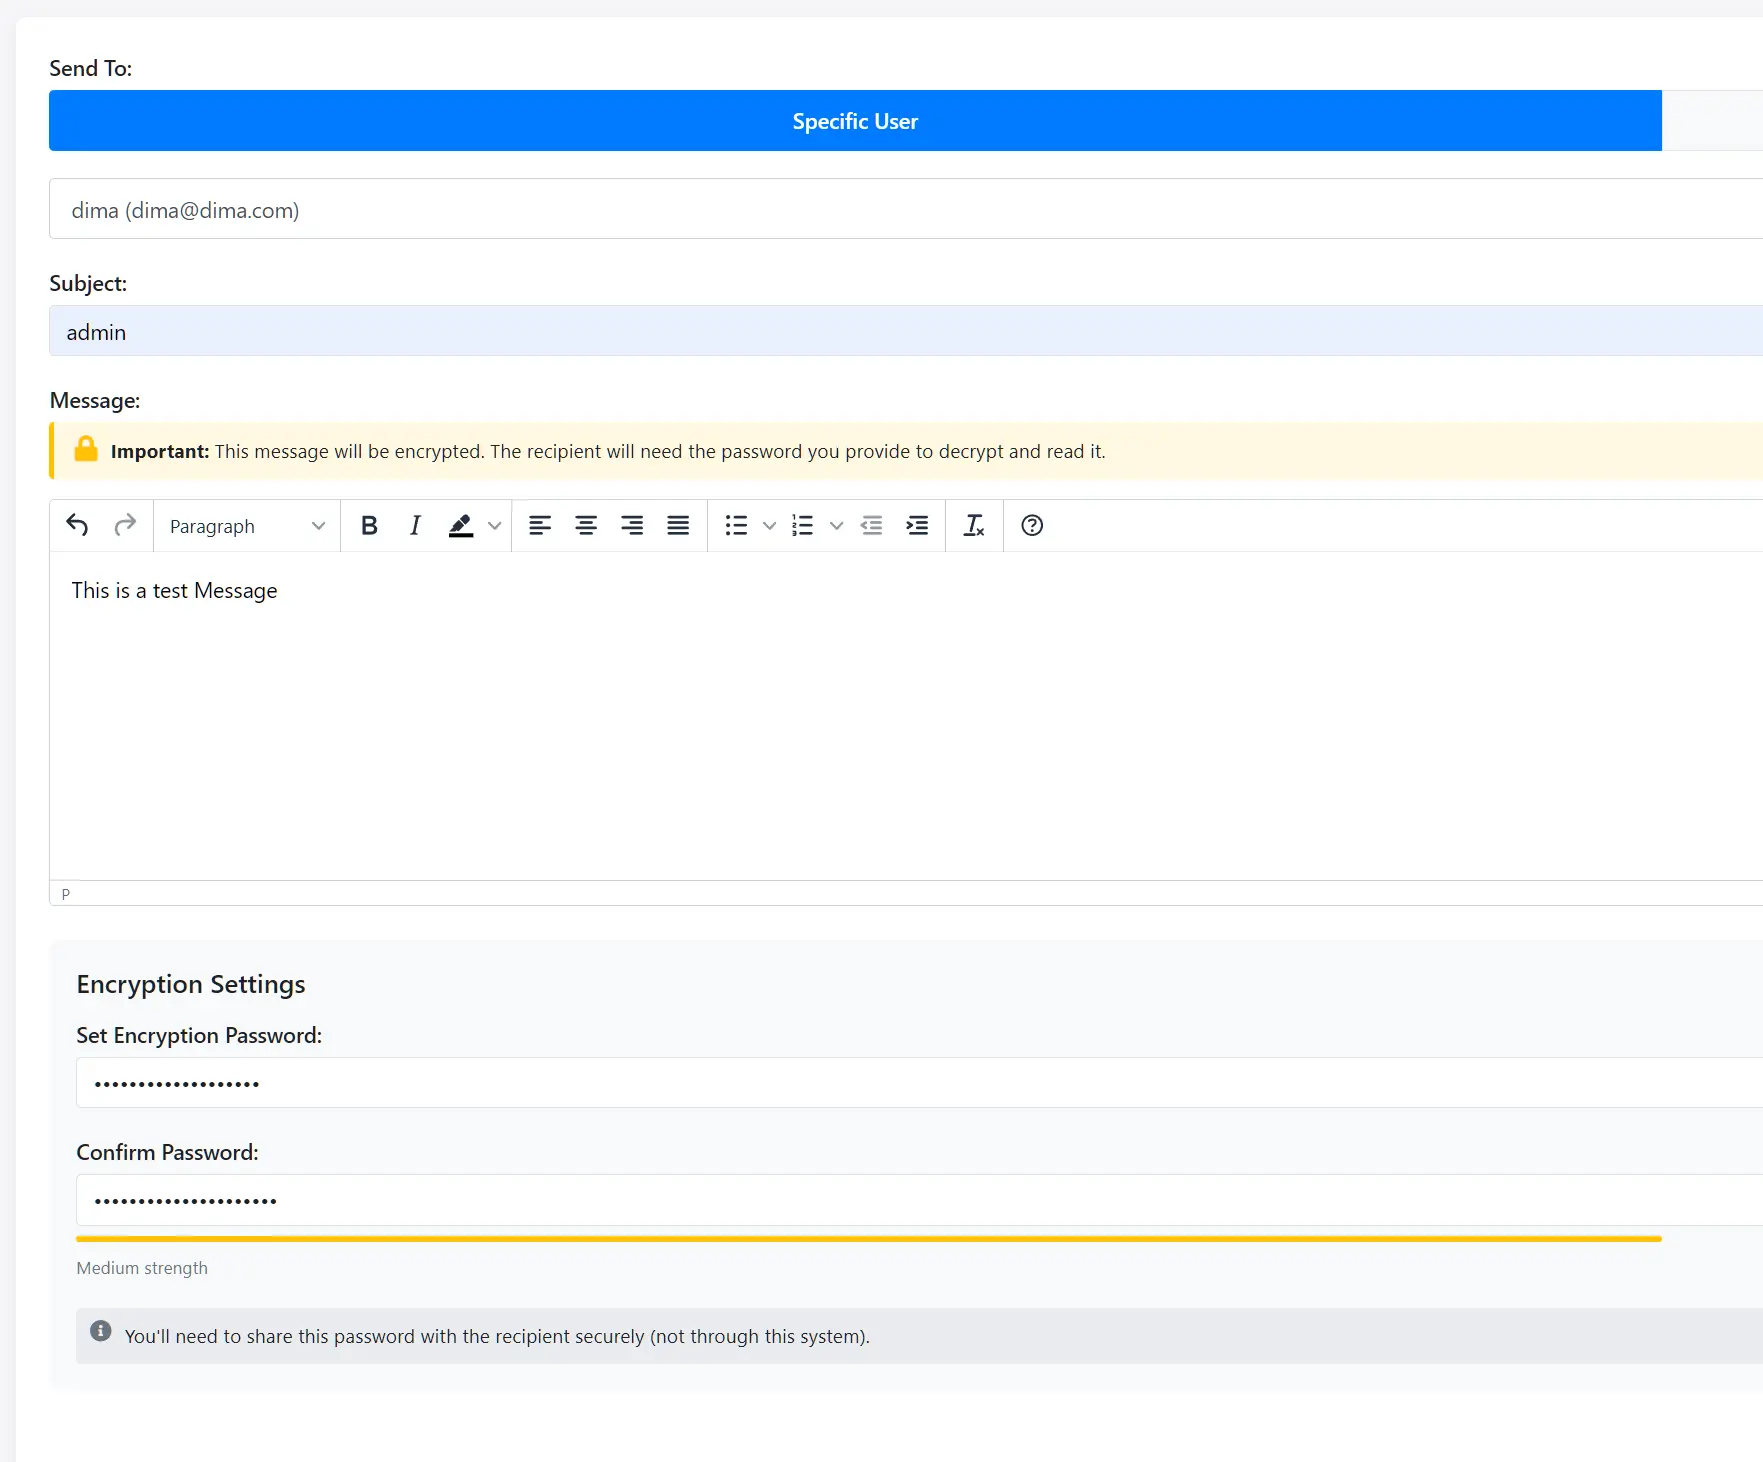Open the editor help dialog

1032,525
